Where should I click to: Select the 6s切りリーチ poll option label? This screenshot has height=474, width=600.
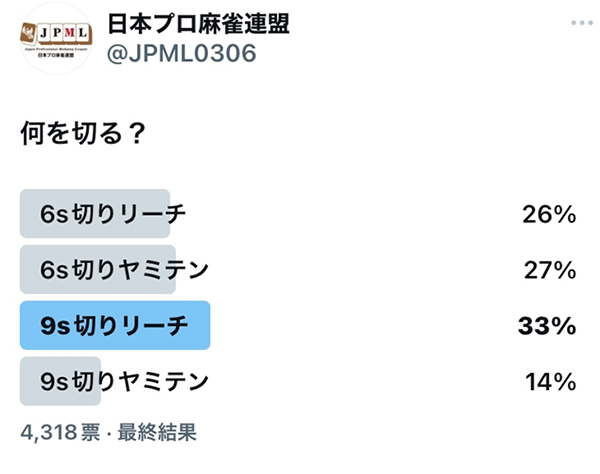(113, 213)
